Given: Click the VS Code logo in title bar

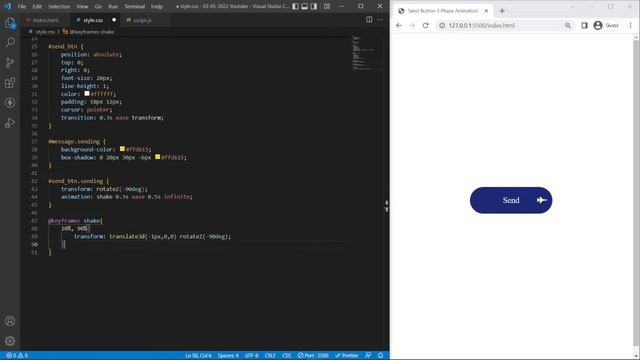Looking at the screenshot, I should pyautogui.click(x=8, y=7).
